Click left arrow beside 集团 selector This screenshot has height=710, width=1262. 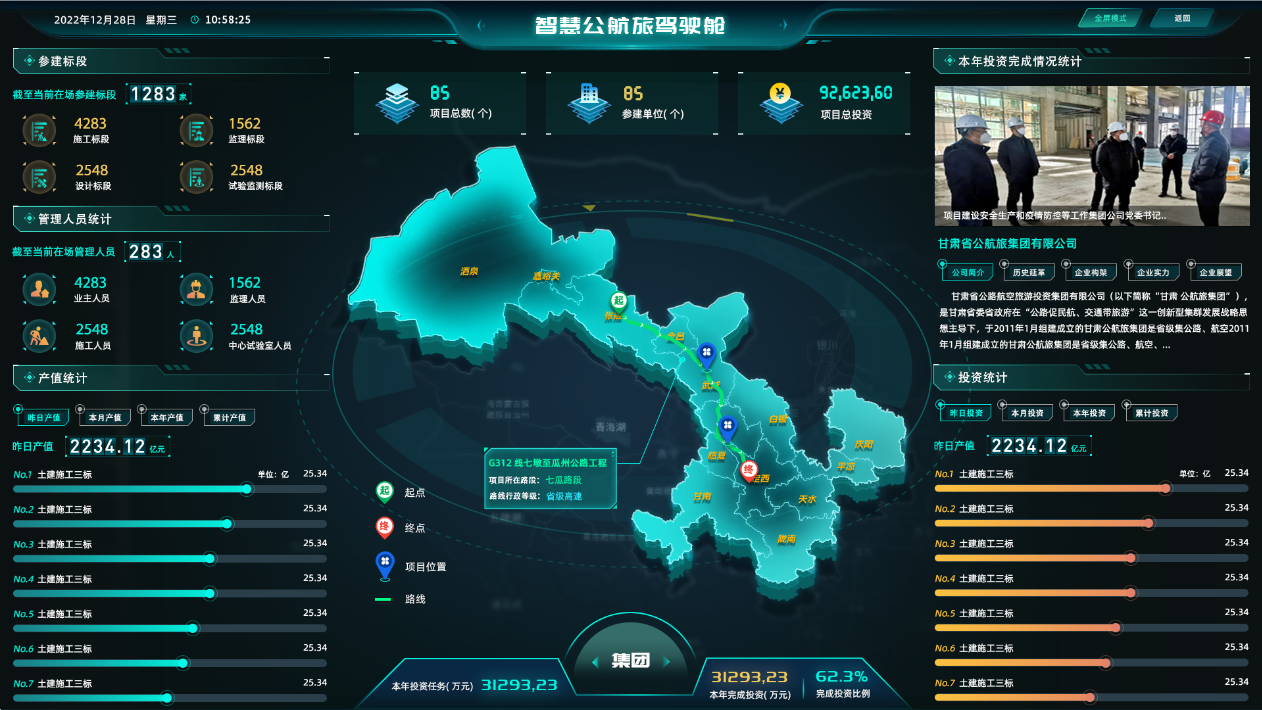tap(594, 660)
